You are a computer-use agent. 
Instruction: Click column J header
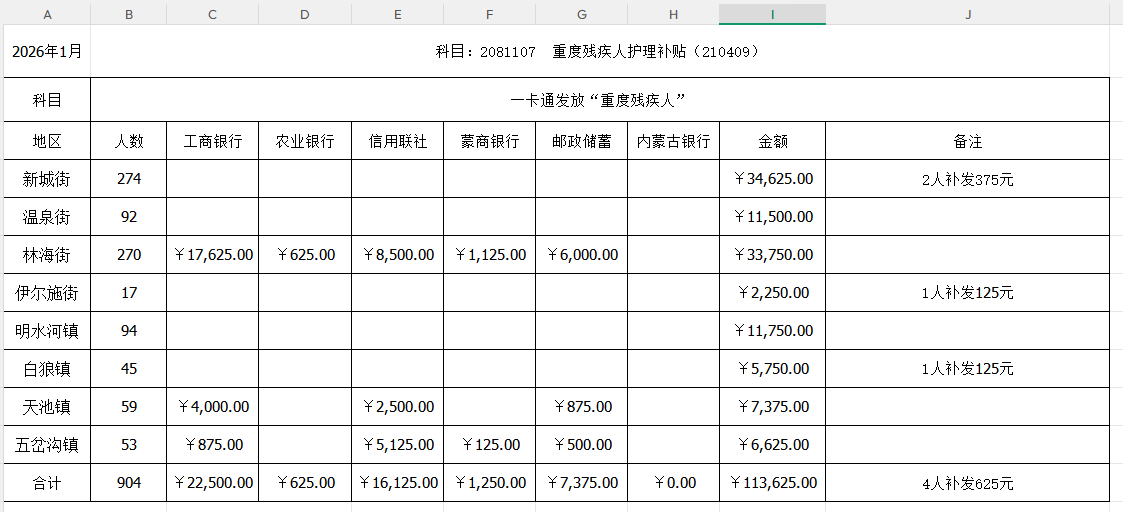tap(968, 14)
